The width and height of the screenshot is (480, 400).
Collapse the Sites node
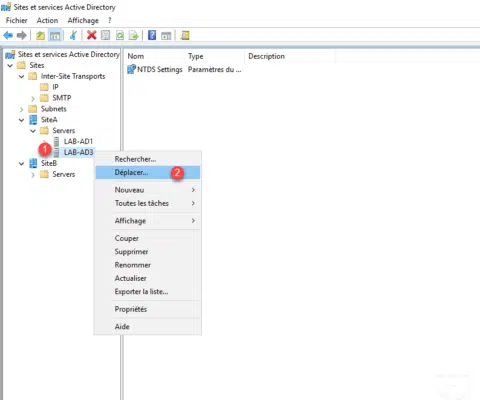(10, 65)
